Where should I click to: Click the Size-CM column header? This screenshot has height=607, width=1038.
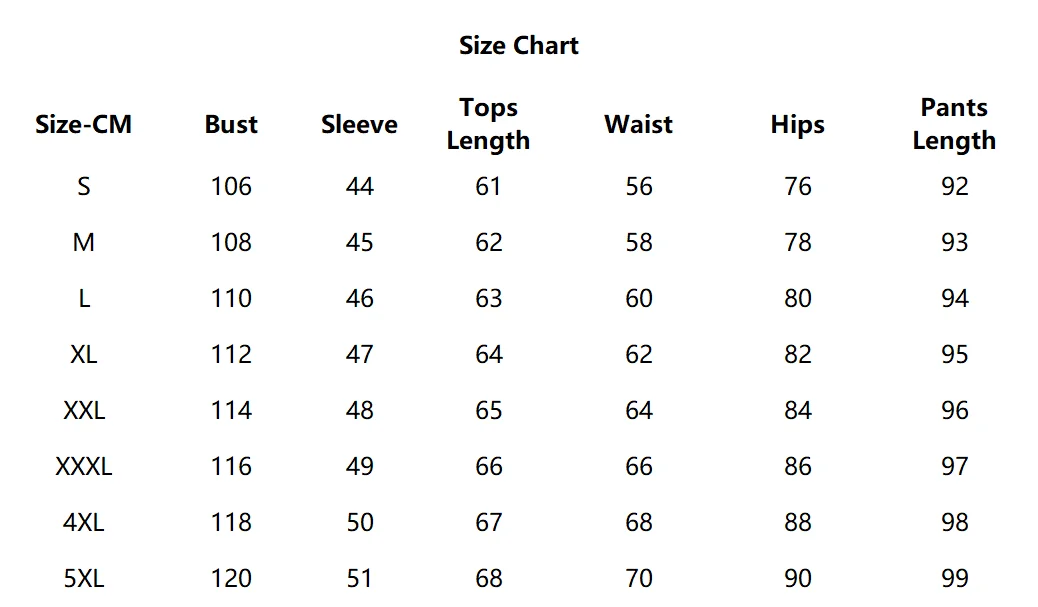[83, 125]
